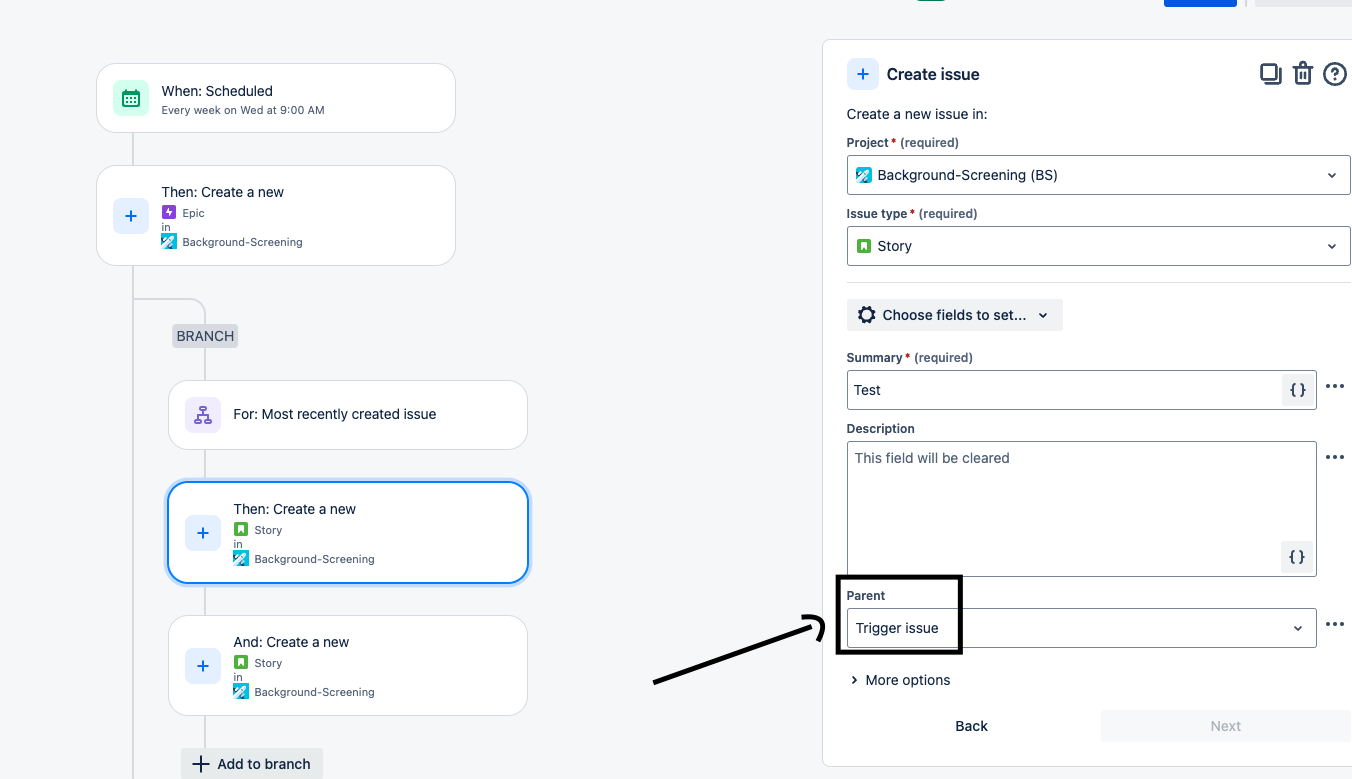Viewport: 1352px width, 779px height.
Task: Open the Issue type dropdown showing Story
Action: pyautogui.click(x=1097, y=246)
